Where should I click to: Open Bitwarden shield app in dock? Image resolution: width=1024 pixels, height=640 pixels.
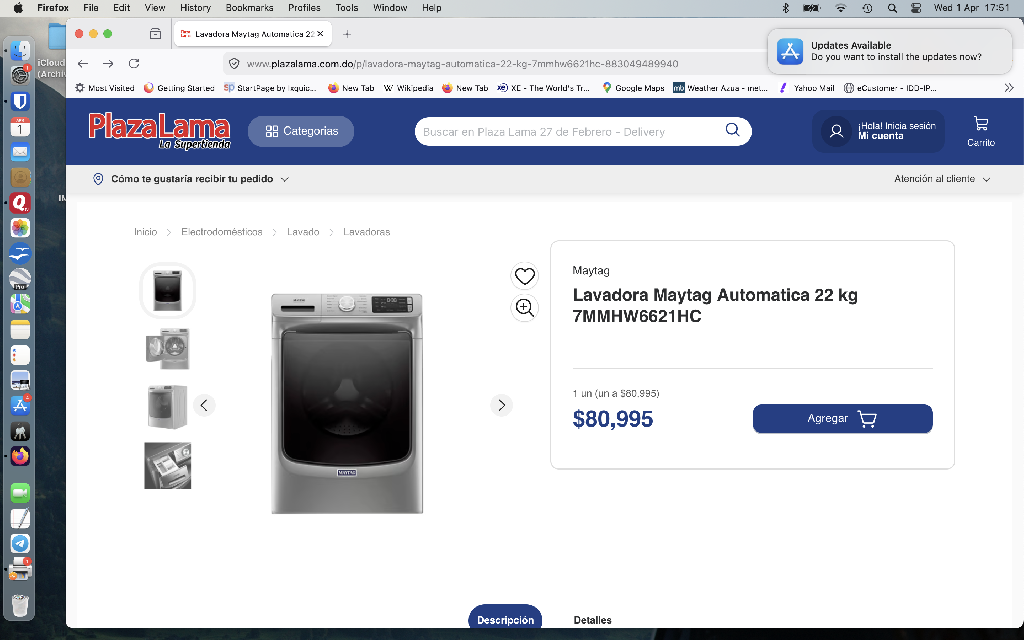pos(20,101)
